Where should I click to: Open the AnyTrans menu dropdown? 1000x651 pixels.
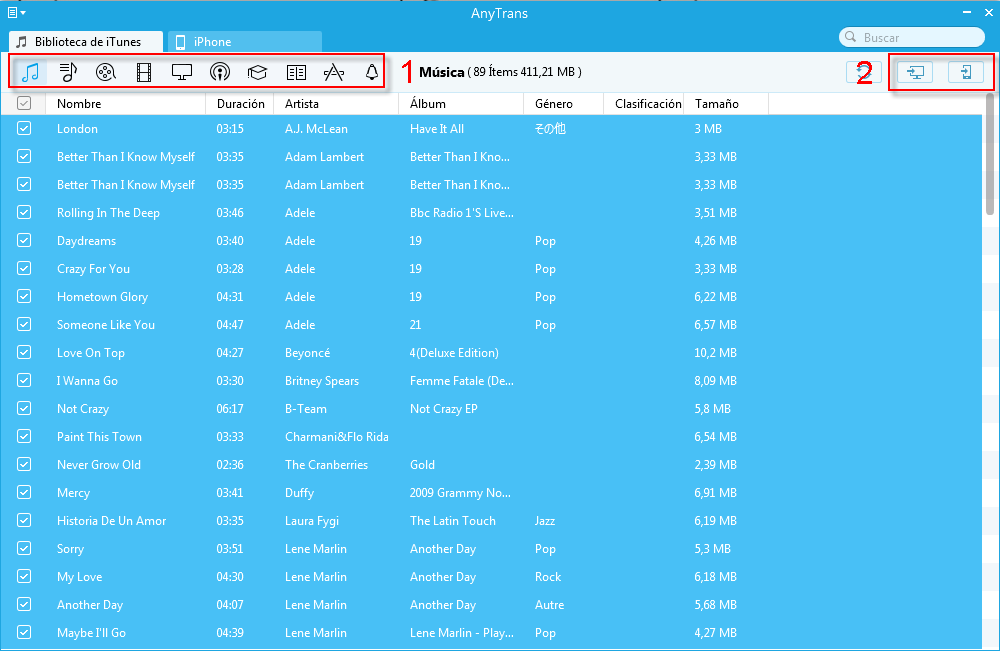pos(17,12)
